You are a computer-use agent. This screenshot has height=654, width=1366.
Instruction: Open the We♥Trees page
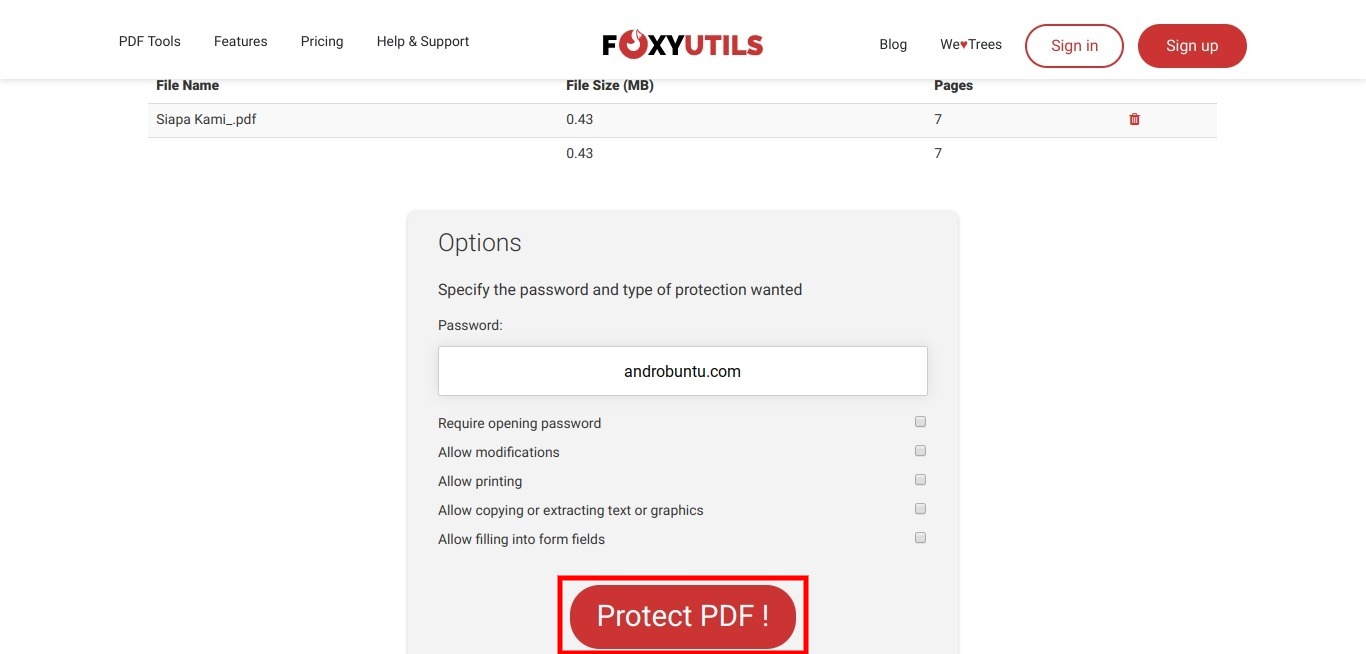coord(971,44)
